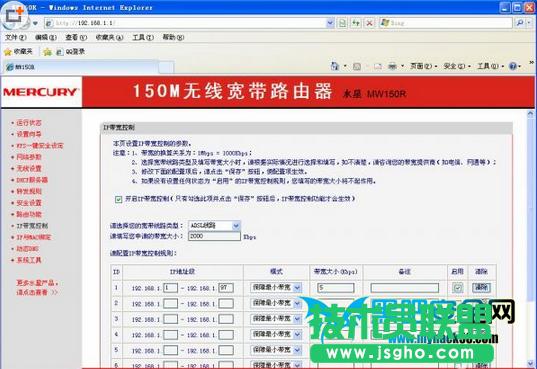Click the Home icon in command bar
Screen dimensions: 537x369
(335, 66)
